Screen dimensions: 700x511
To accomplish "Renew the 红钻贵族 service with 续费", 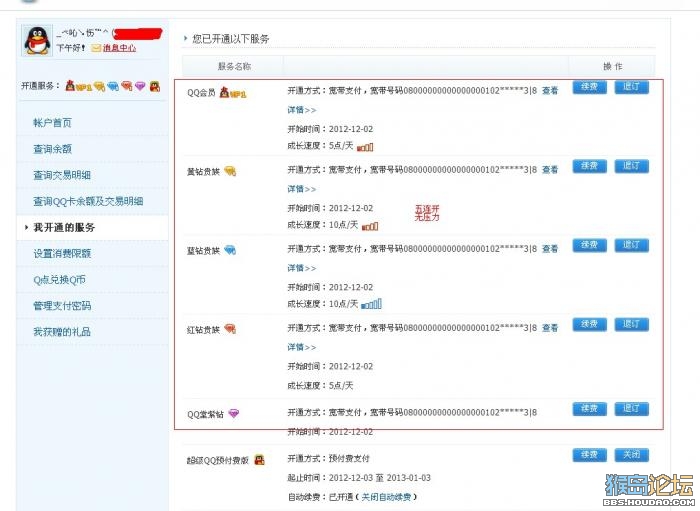I will click(x=589, y=324).
